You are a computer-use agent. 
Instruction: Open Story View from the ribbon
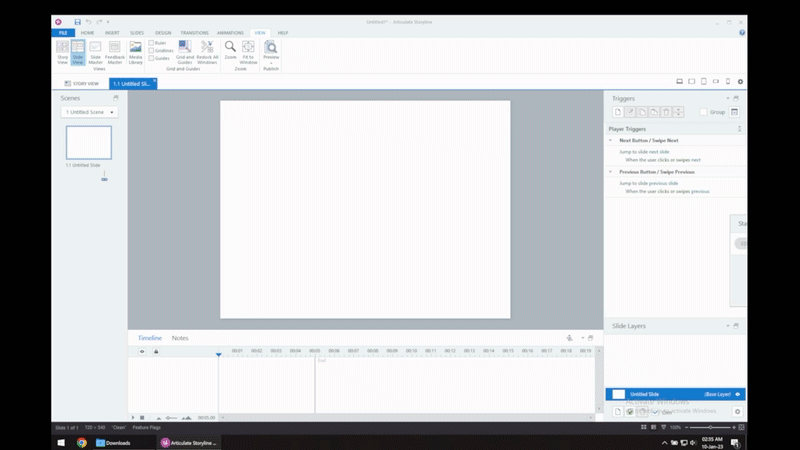tap(62, 51)
